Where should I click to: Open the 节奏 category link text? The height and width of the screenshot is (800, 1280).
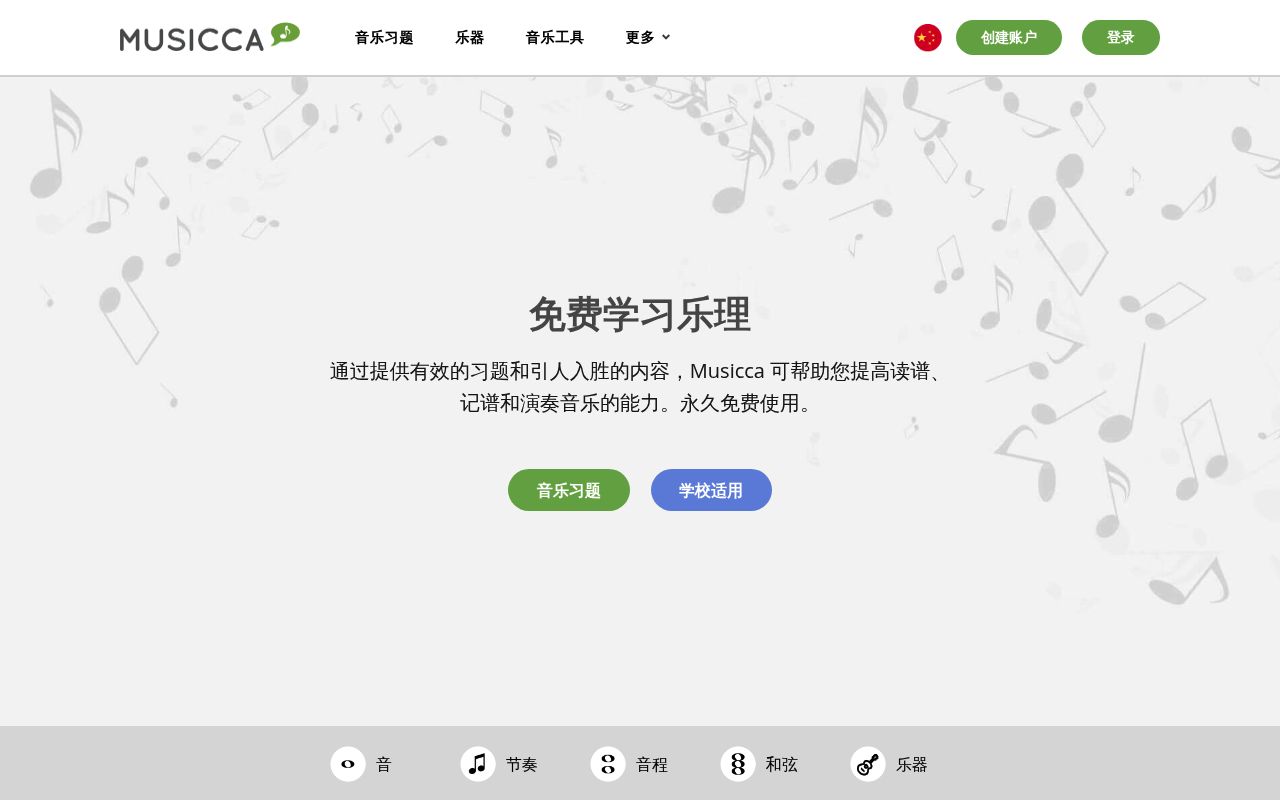click(522, 765)
